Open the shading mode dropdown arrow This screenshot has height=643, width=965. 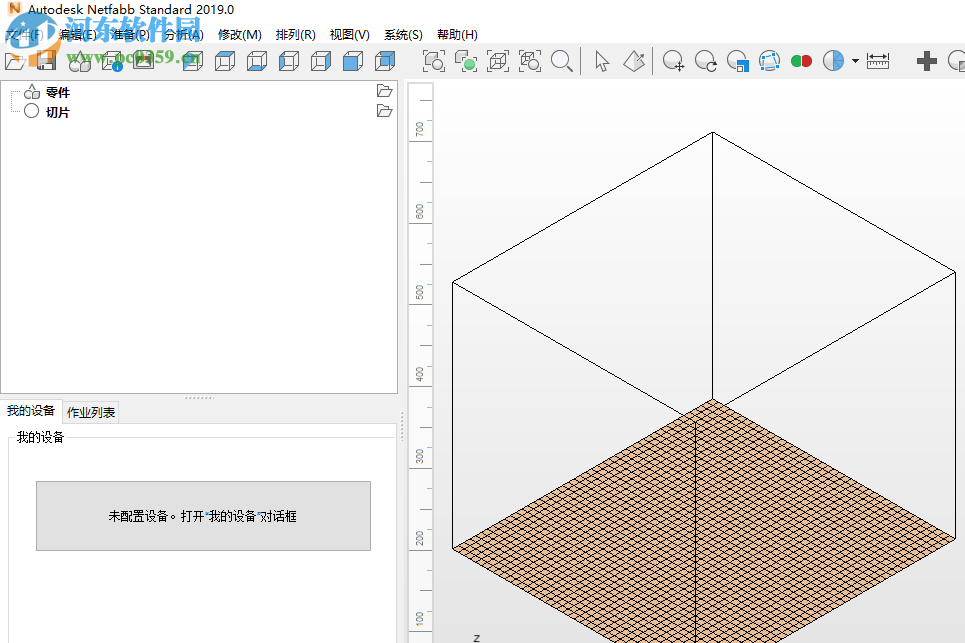coord(853,61)
